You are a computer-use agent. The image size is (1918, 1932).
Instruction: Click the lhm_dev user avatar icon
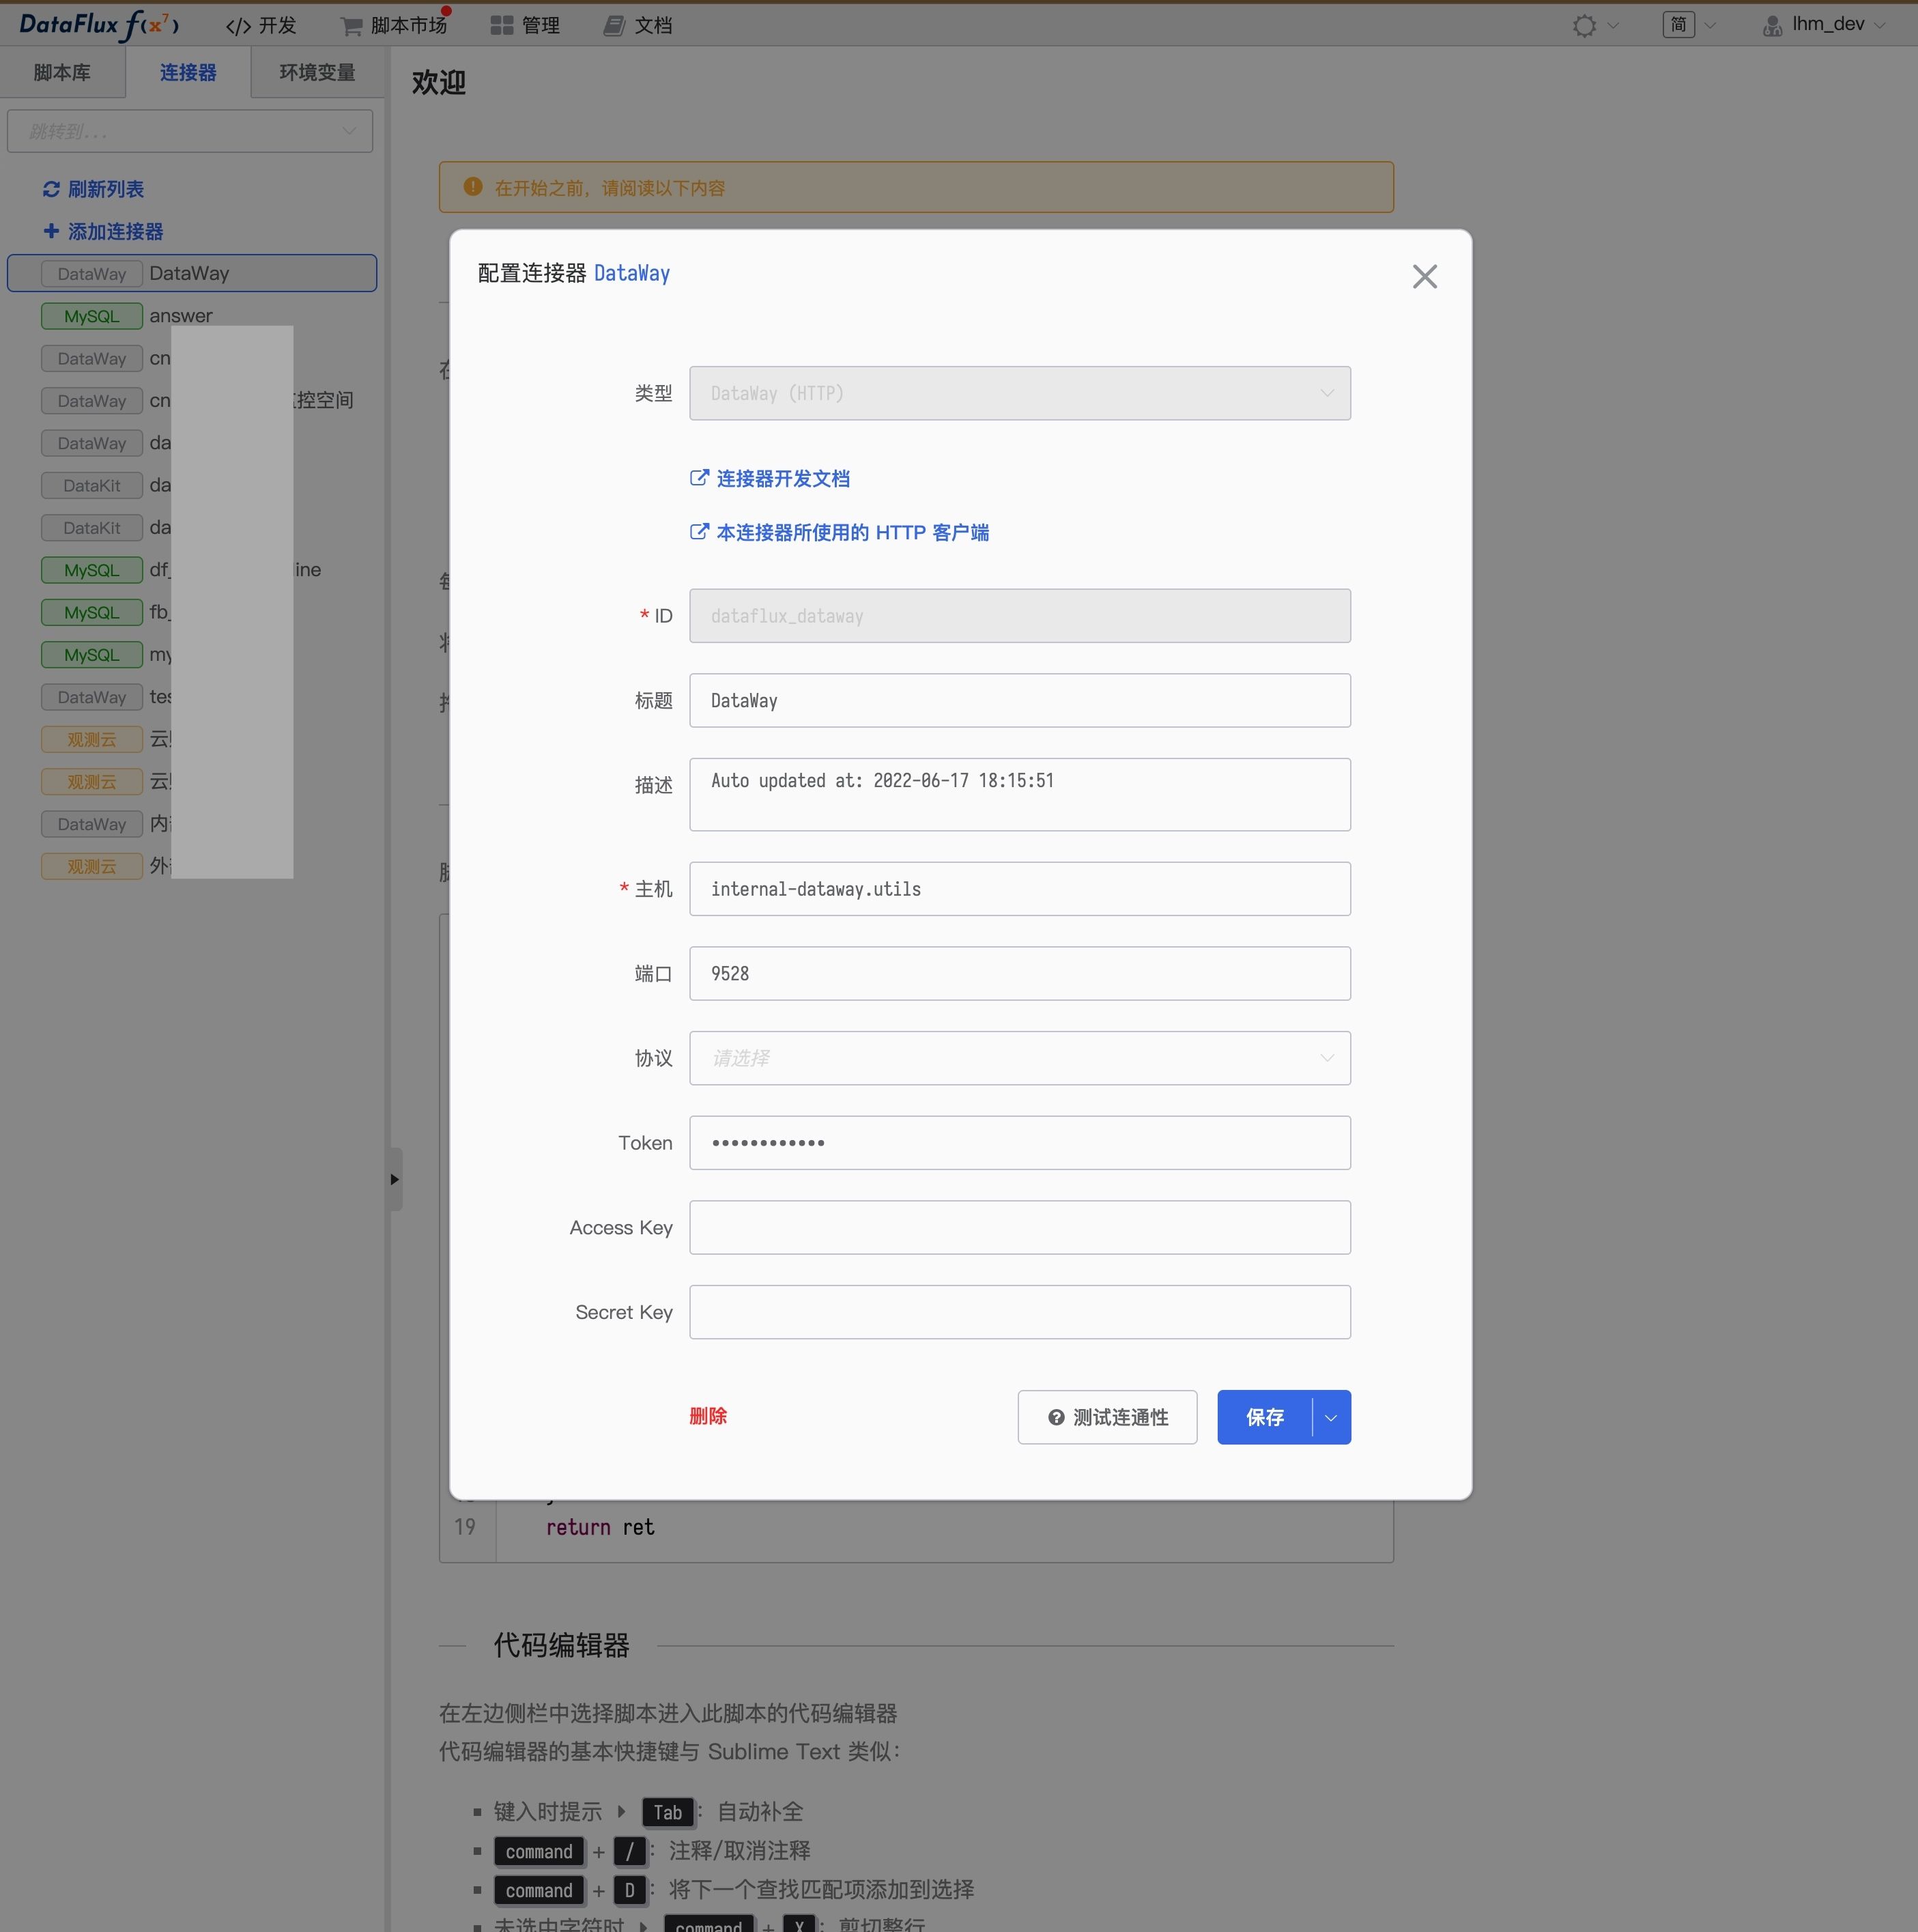coord(1772,25)
